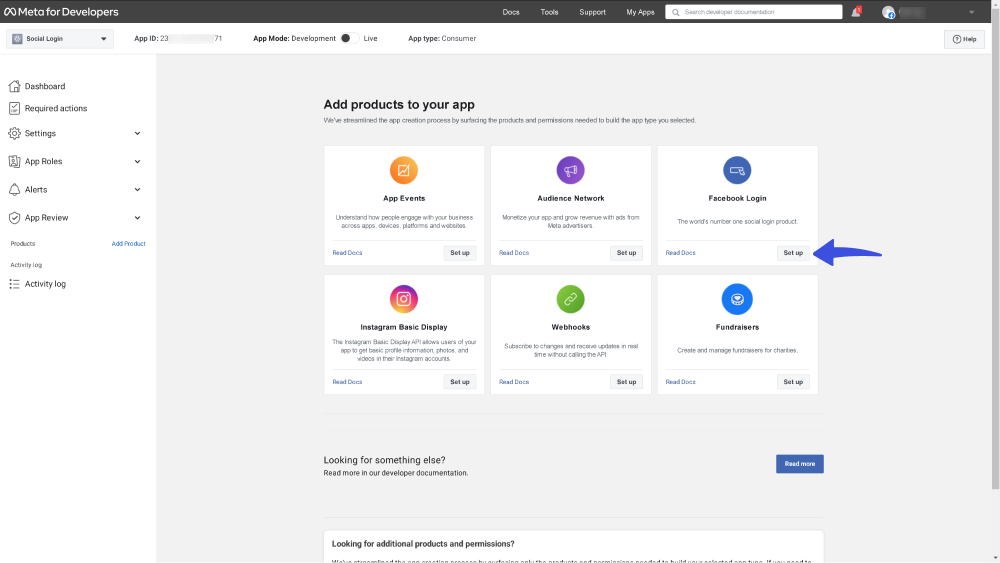This screenshot has height=563, width=1000.
Task: Open Read Docs for Facebook Login
Action: [x=680, y=253]
